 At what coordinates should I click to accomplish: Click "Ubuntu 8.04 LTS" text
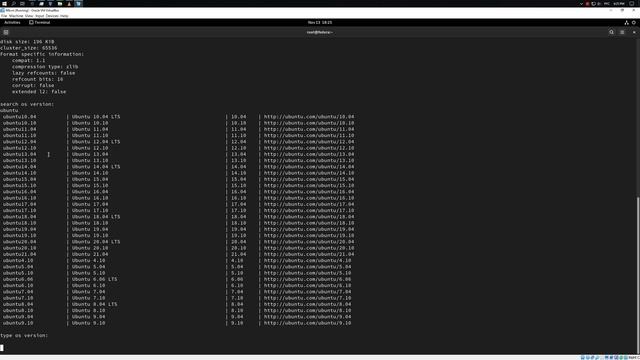coord(94,304)
